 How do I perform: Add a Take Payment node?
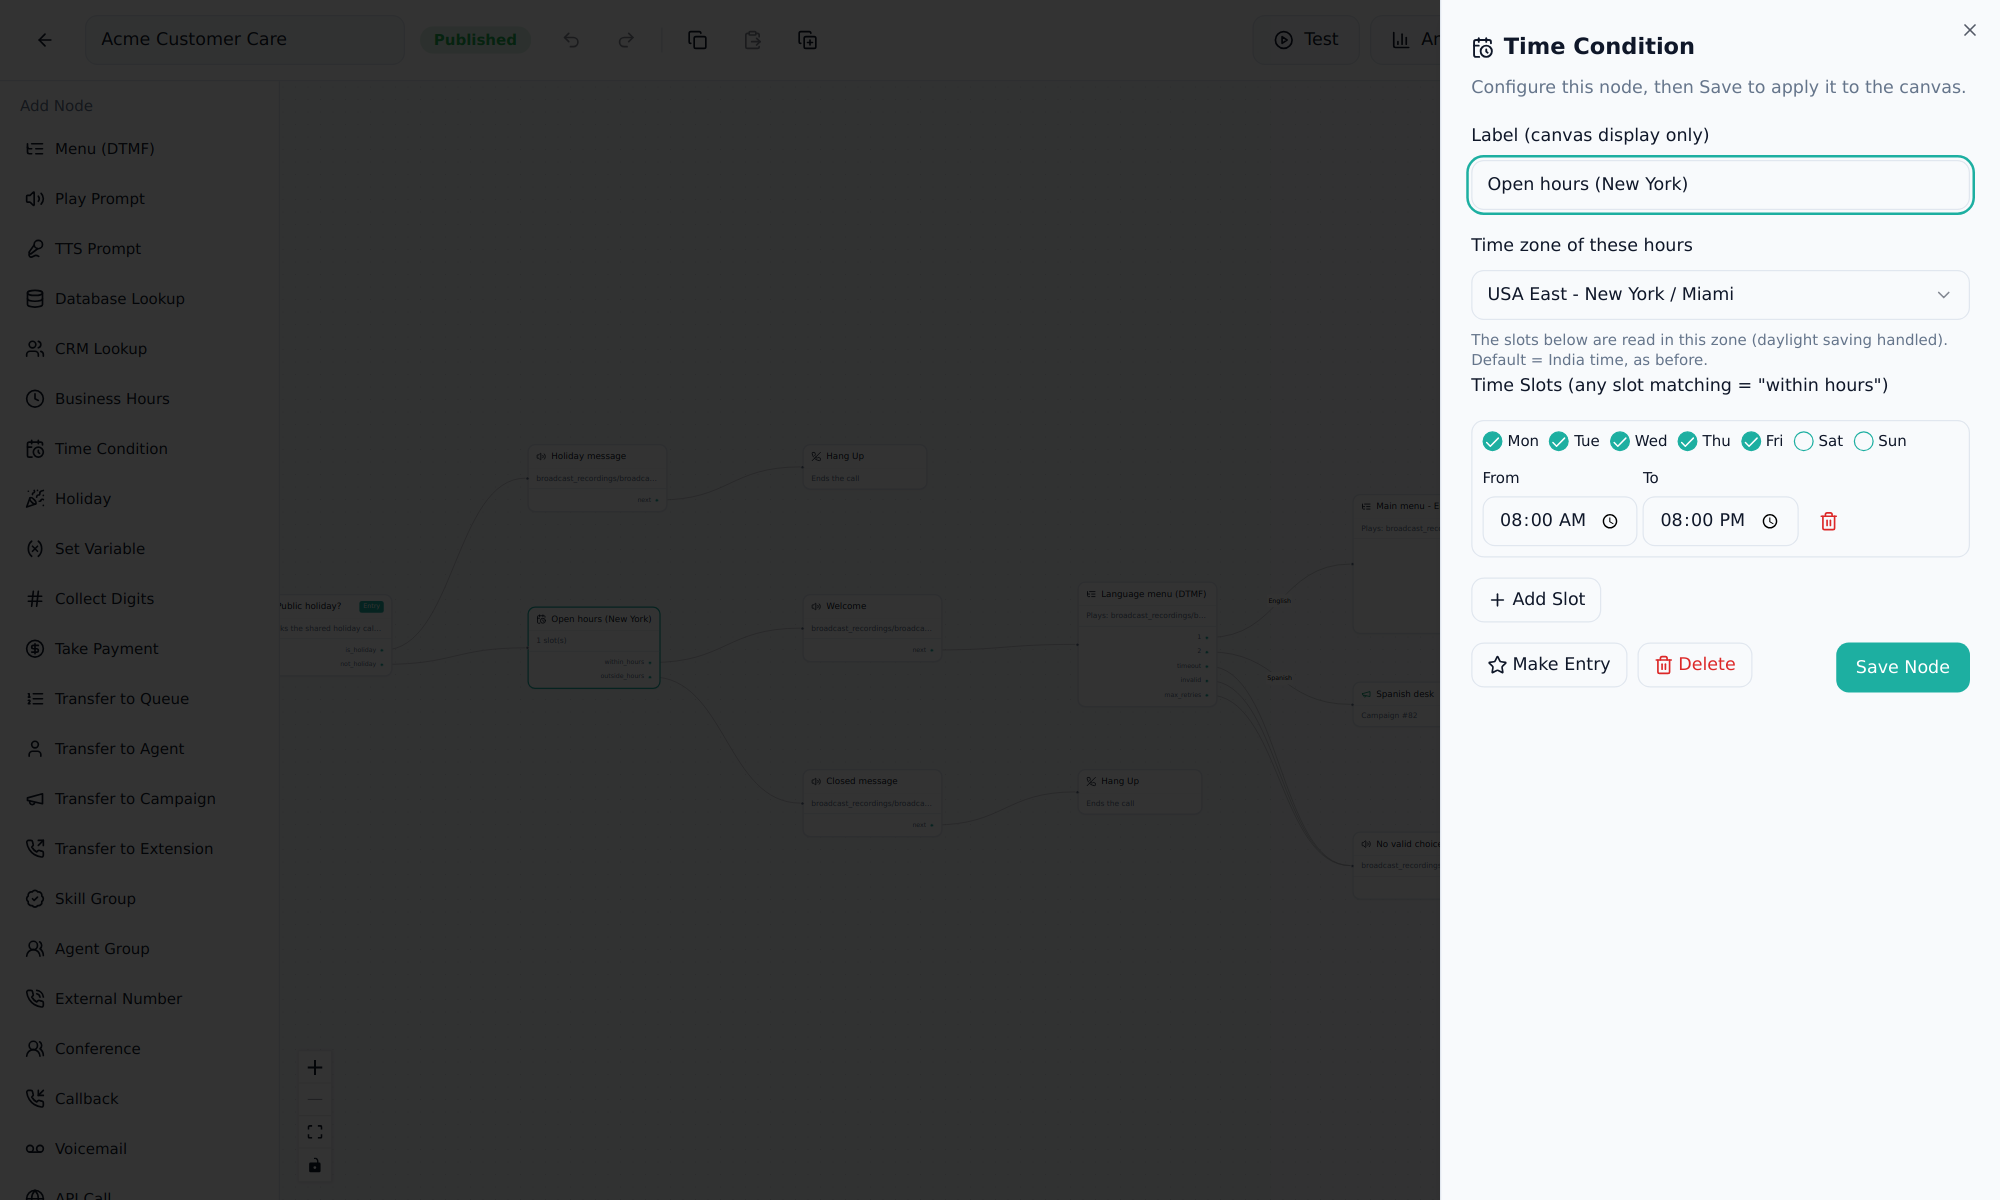pyautogui.click(x=140, y=649)
